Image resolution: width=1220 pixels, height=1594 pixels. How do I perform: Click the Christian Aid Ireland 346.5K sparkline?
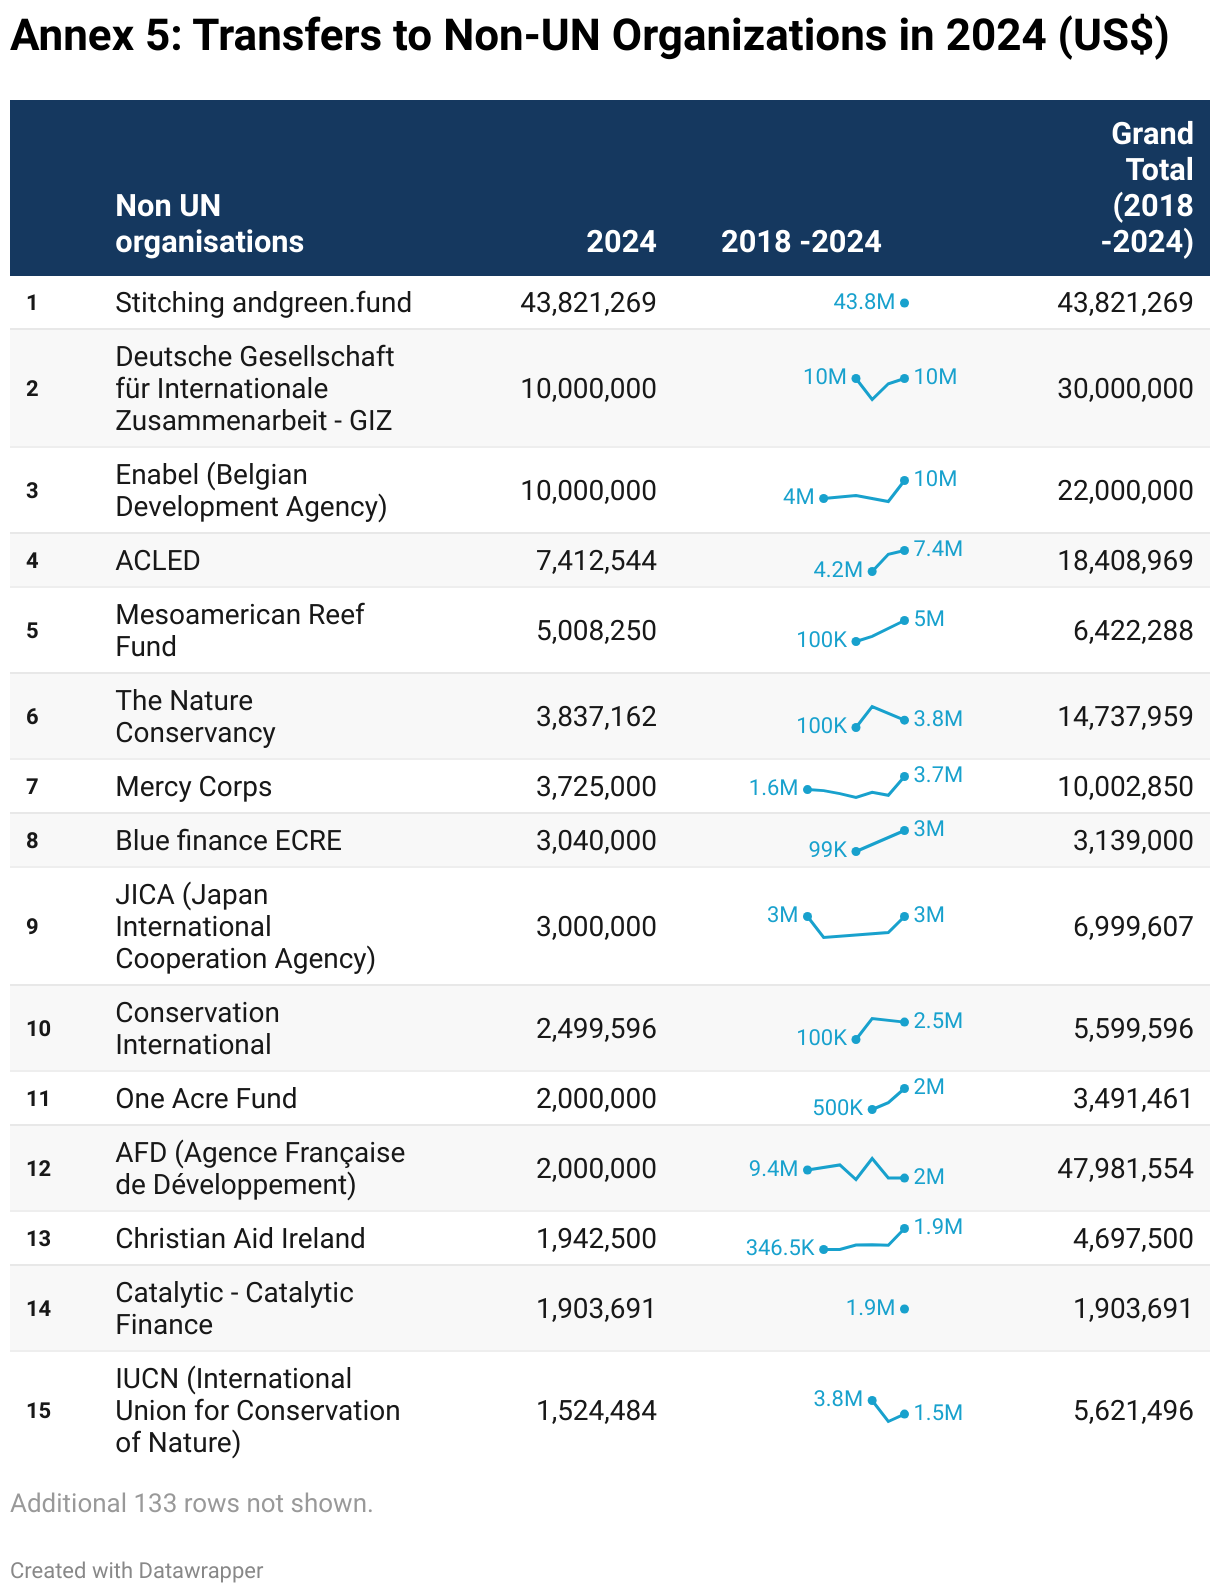pyautogui.click(x=855, y=1238)
